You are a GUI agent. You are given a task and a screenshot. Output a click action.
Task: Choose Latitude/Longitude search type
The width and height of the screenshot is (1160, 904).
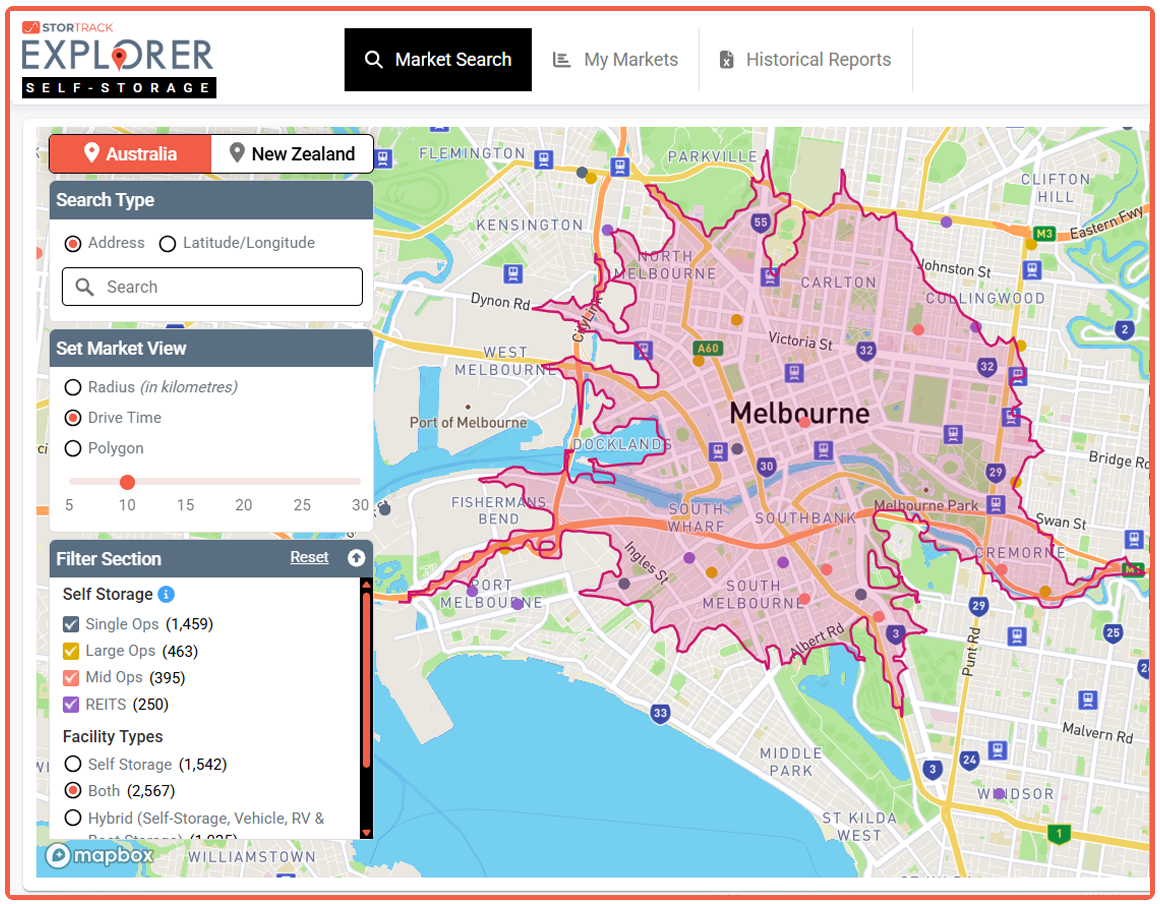(168, 243)
